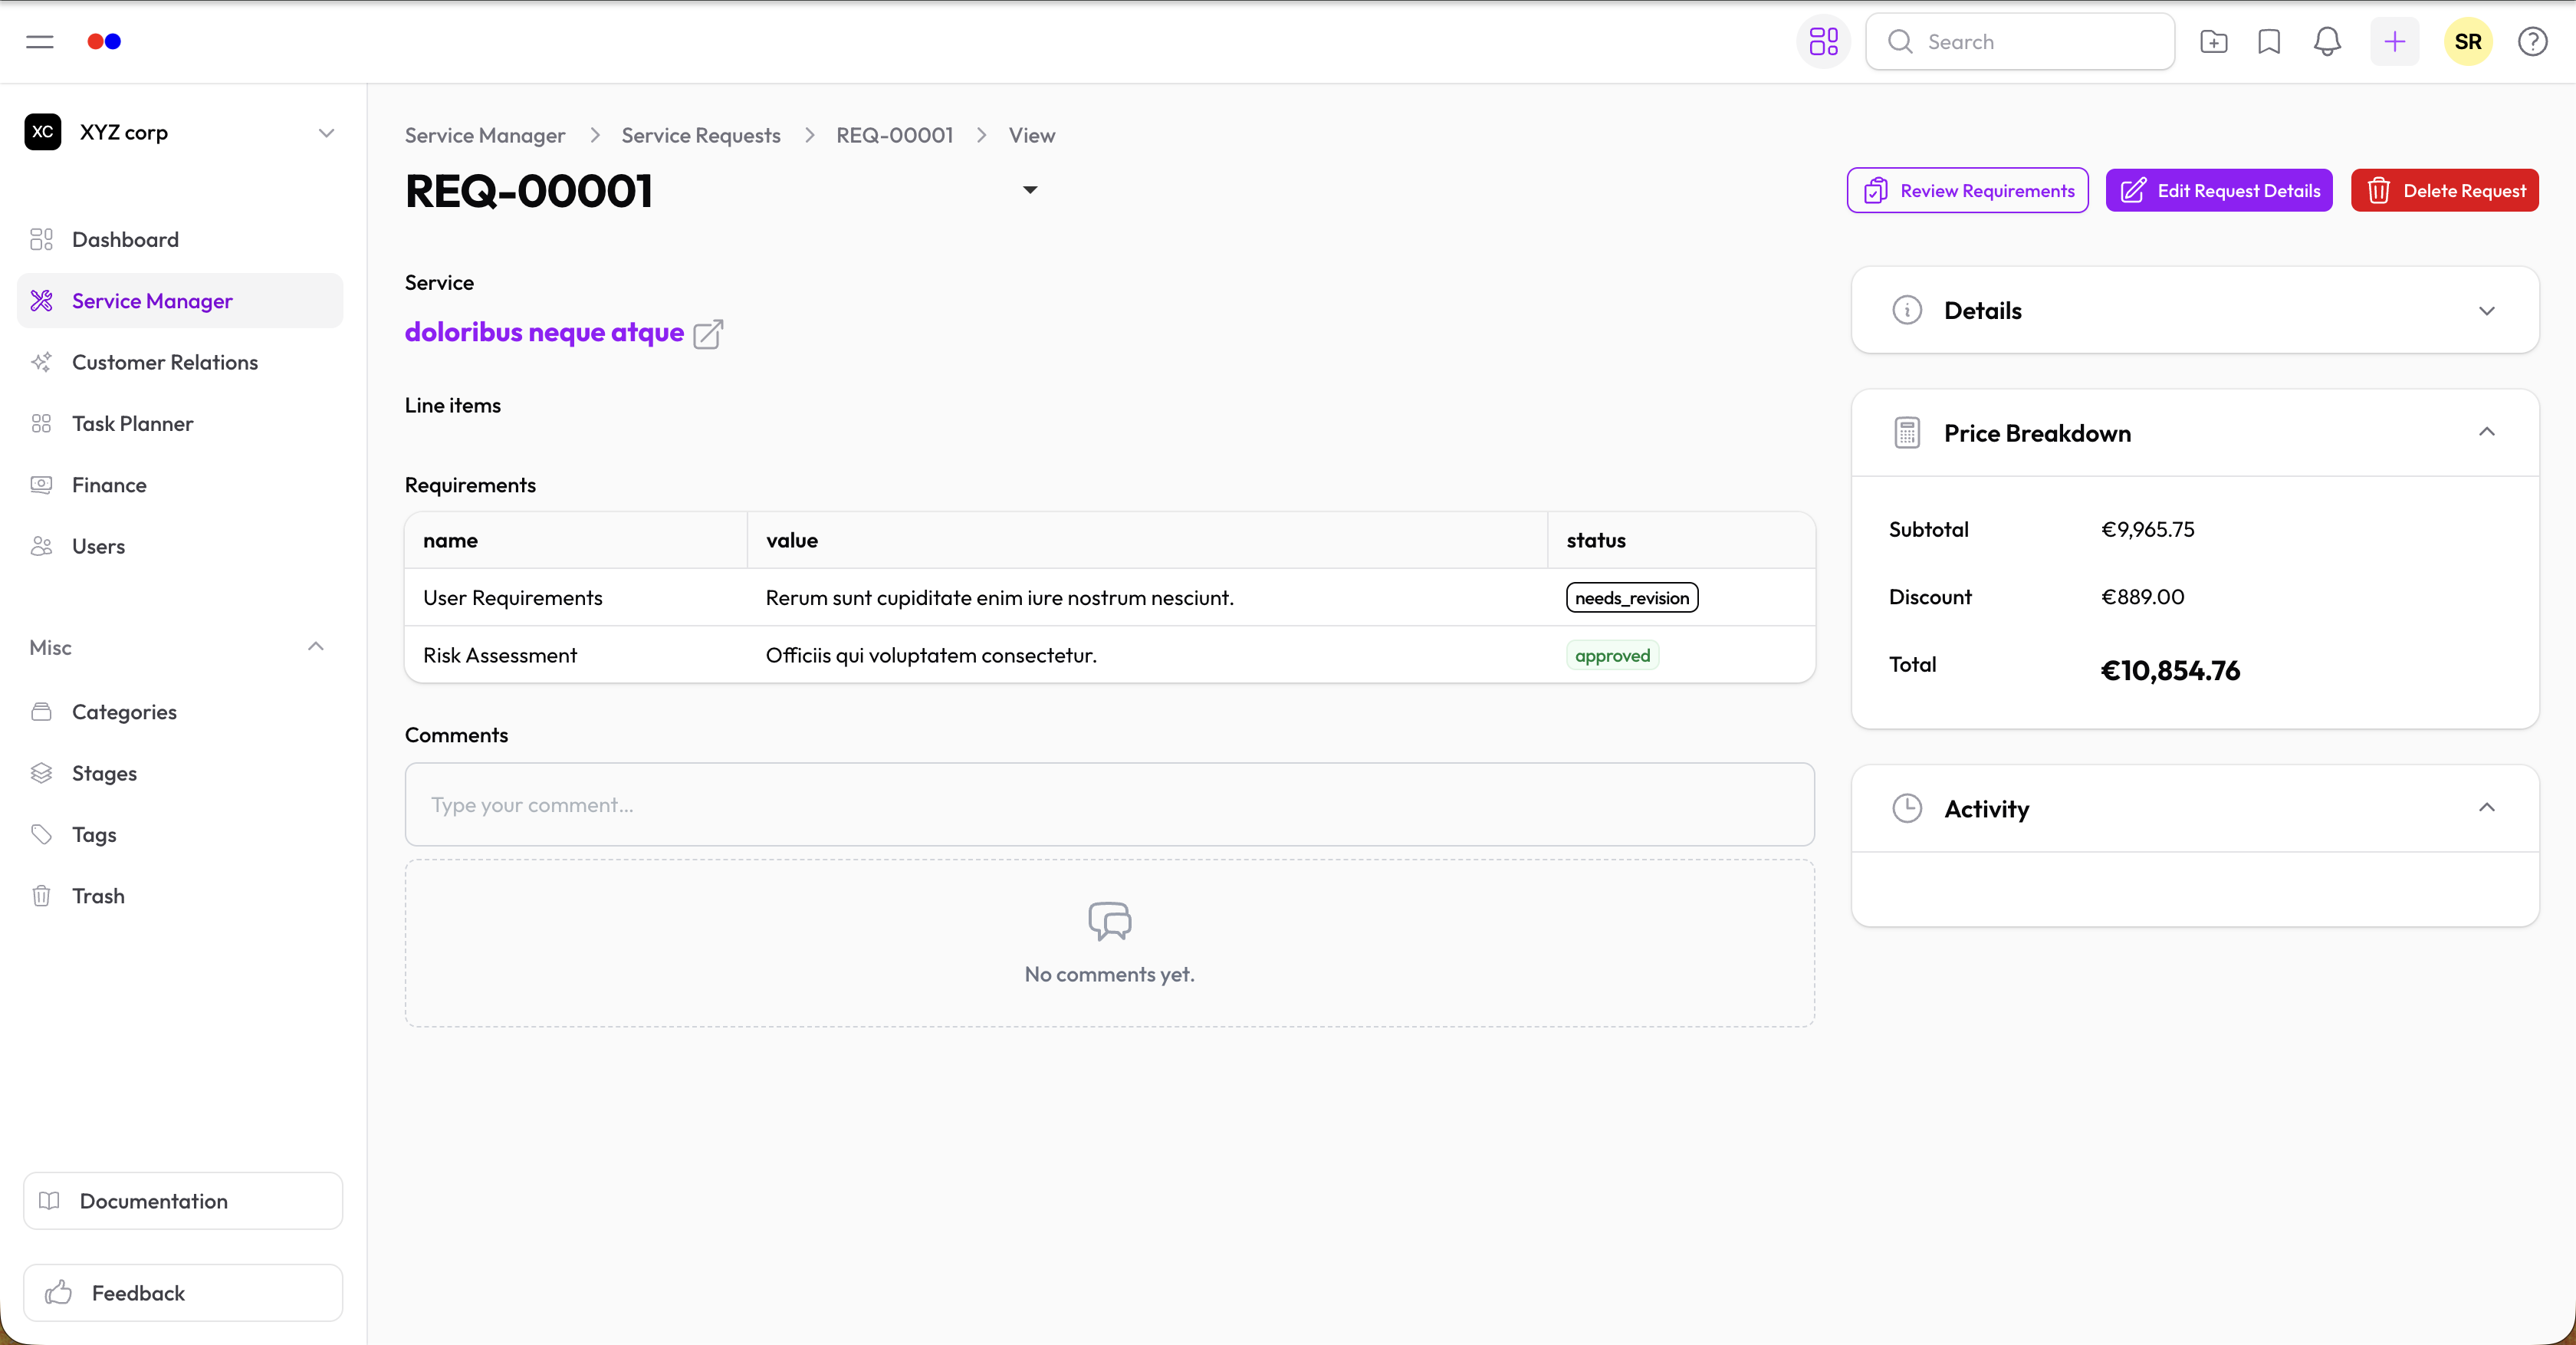Open the doloribus neque atque service link

(x=544, y=333)
